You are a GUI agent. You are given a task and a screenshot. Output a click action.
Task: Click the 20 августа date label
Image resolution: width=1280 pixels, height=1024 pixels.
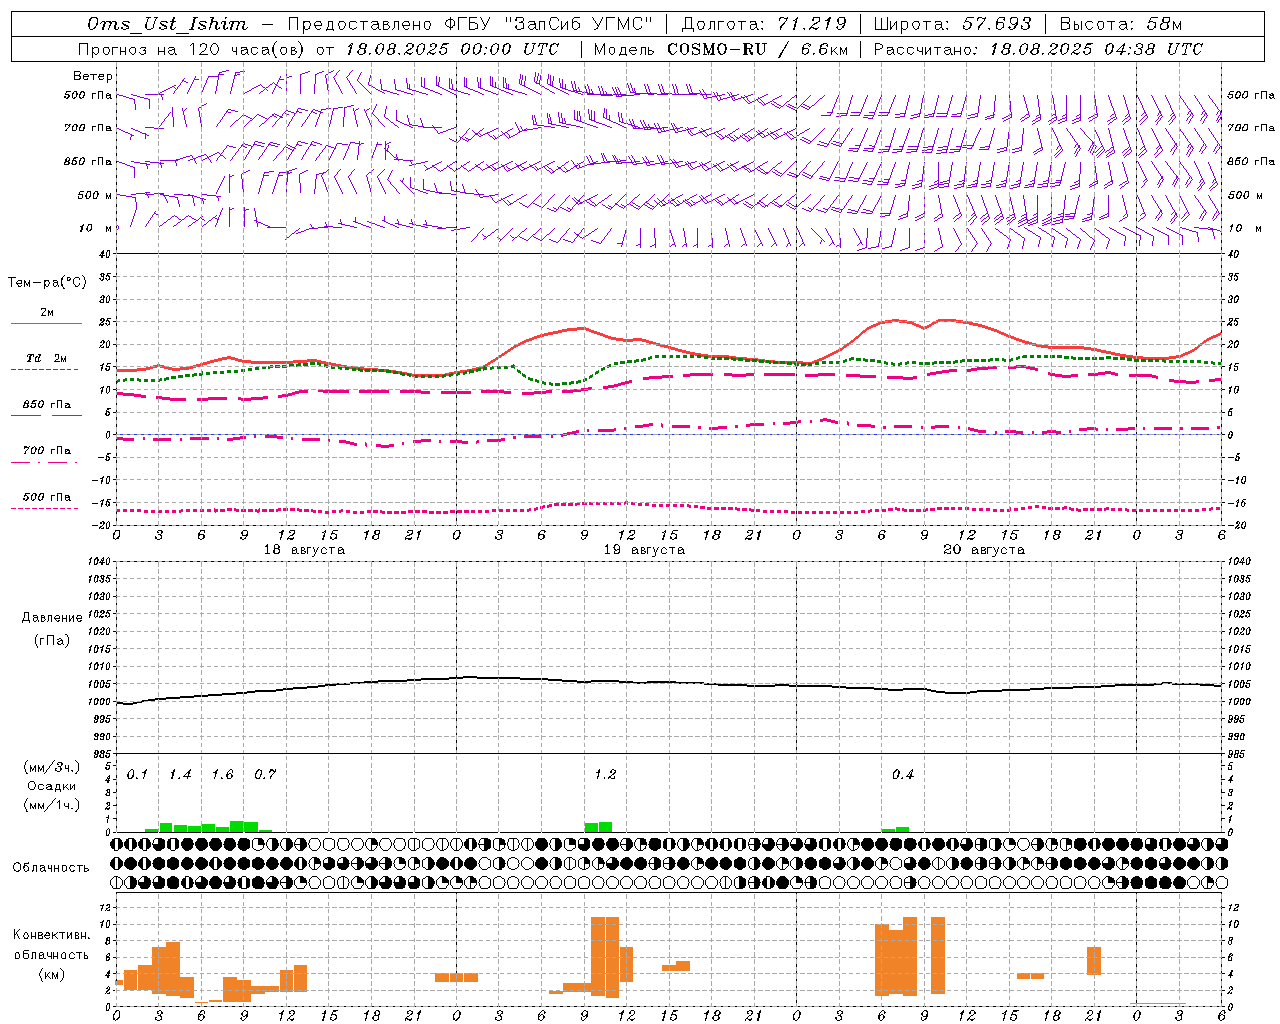click(984, 550)
